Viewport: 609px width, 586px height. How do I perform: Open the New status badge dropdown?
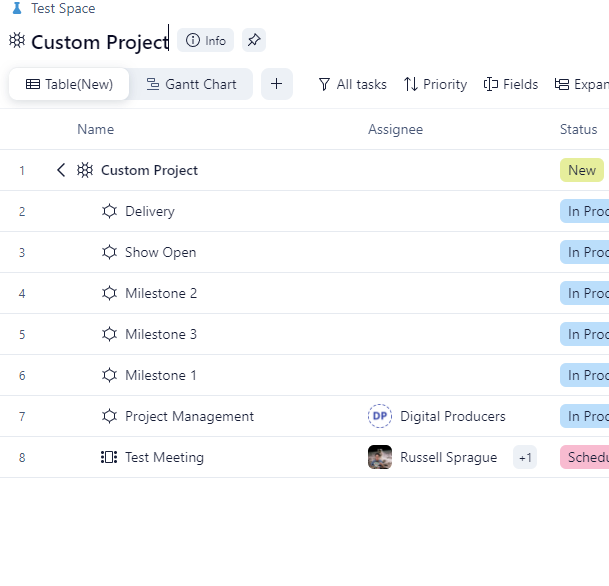[582, 170]
